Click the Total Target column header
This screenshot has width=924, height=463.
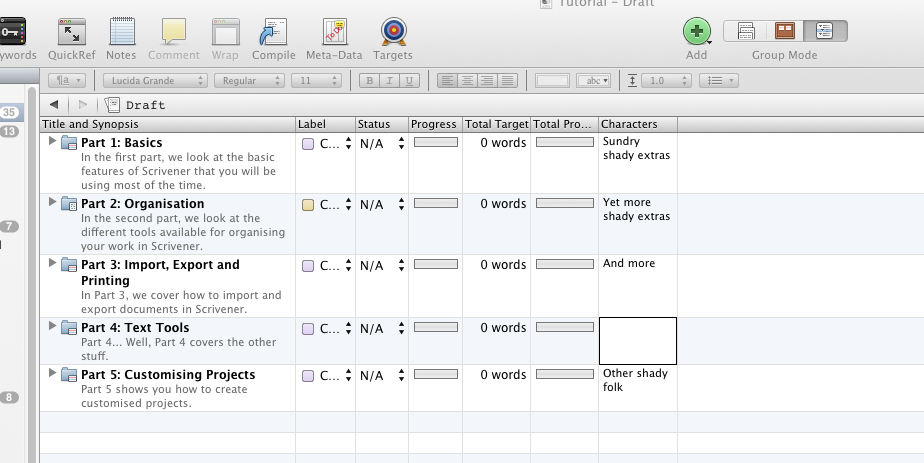coord(497,124)
